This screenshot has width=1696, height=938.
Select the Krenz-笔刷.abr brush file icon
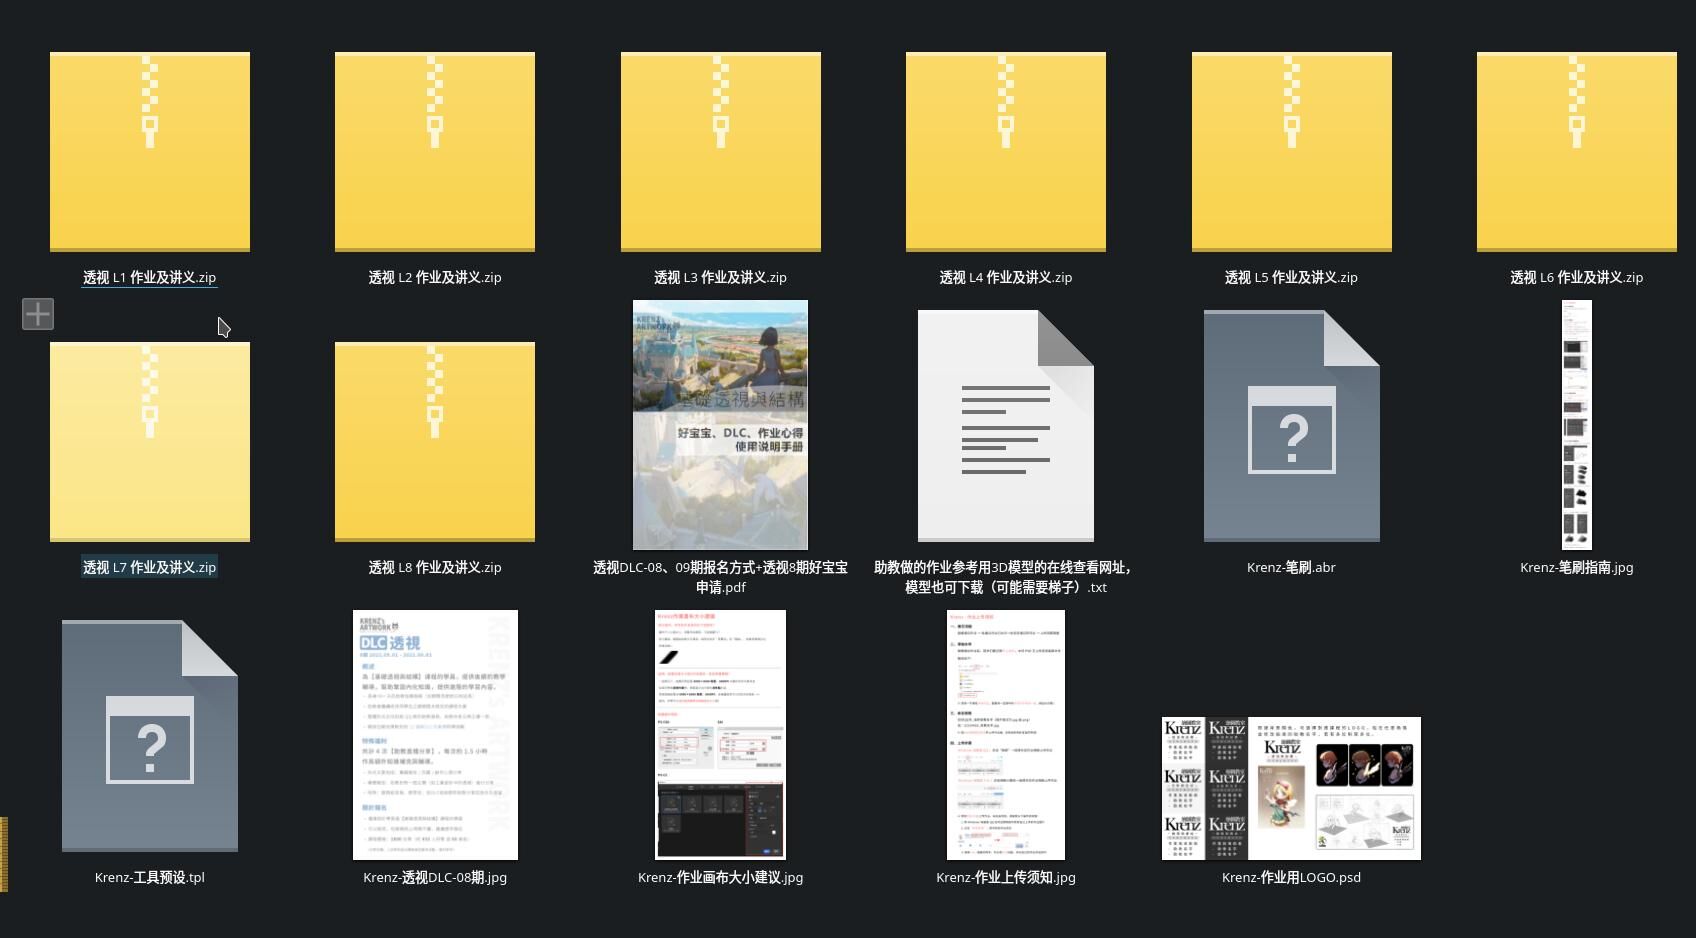[x=1291, y=426]
